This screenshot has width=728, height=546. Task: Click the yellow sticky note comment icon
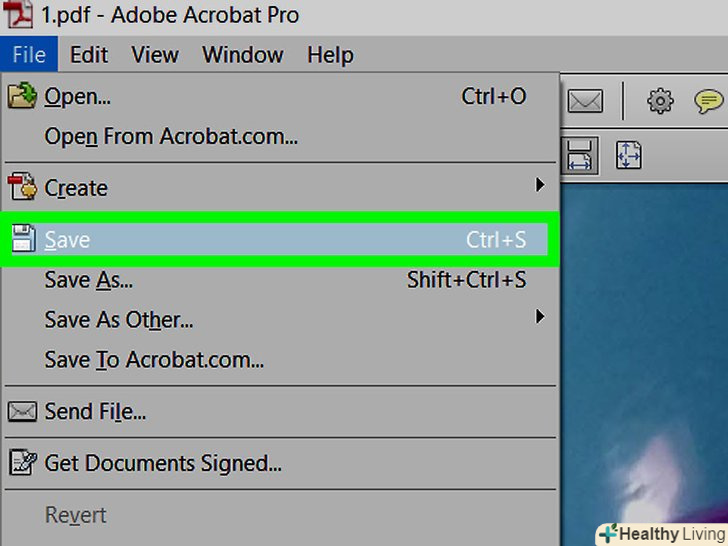(x=709, y=101)
